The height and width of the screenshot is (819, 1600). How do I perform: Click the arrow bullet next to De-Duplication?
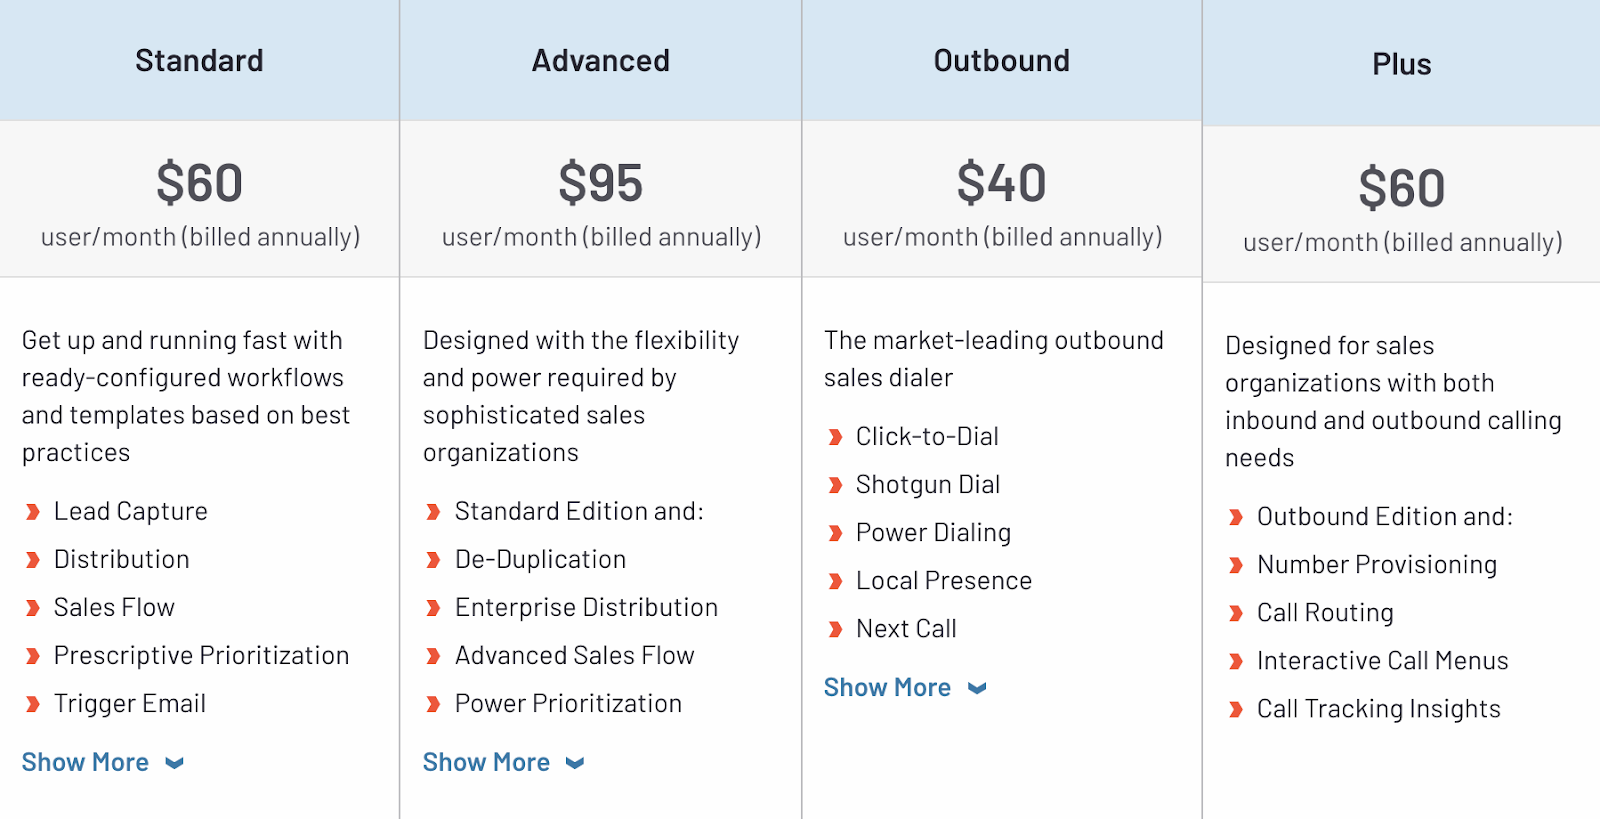[x=434, y=560]
